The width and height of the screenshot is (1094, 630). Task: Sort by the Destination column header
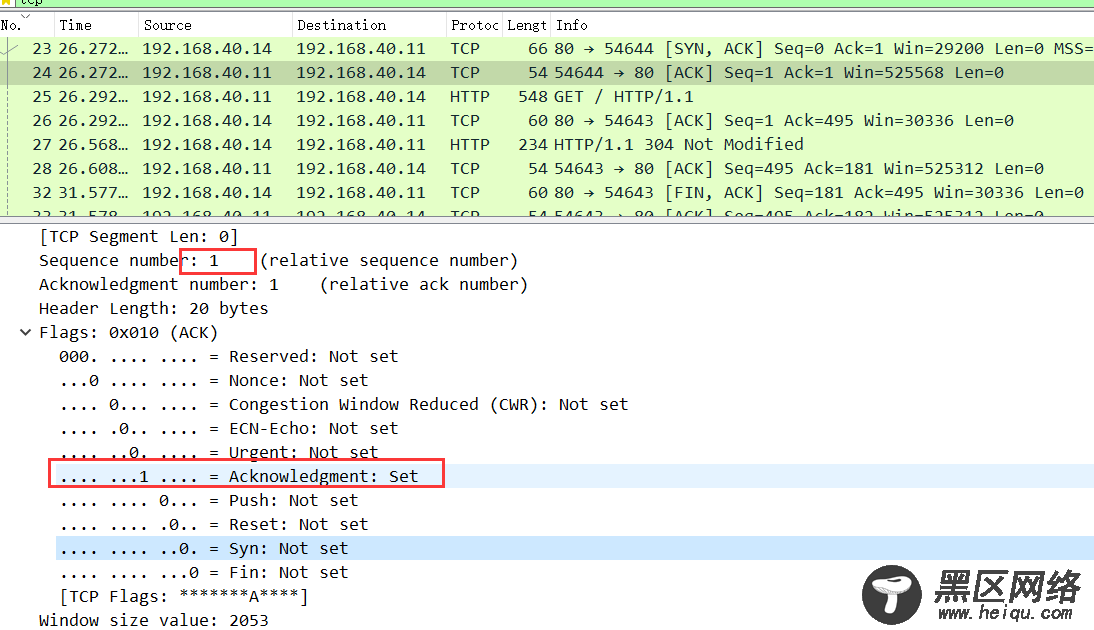pos(369,25)
